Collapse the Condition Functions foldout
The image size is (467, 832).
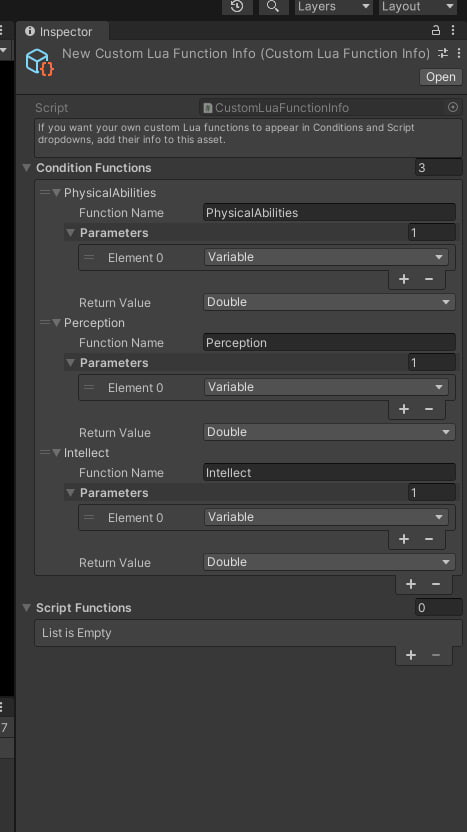pyautogui.click(x=26, y=168)
